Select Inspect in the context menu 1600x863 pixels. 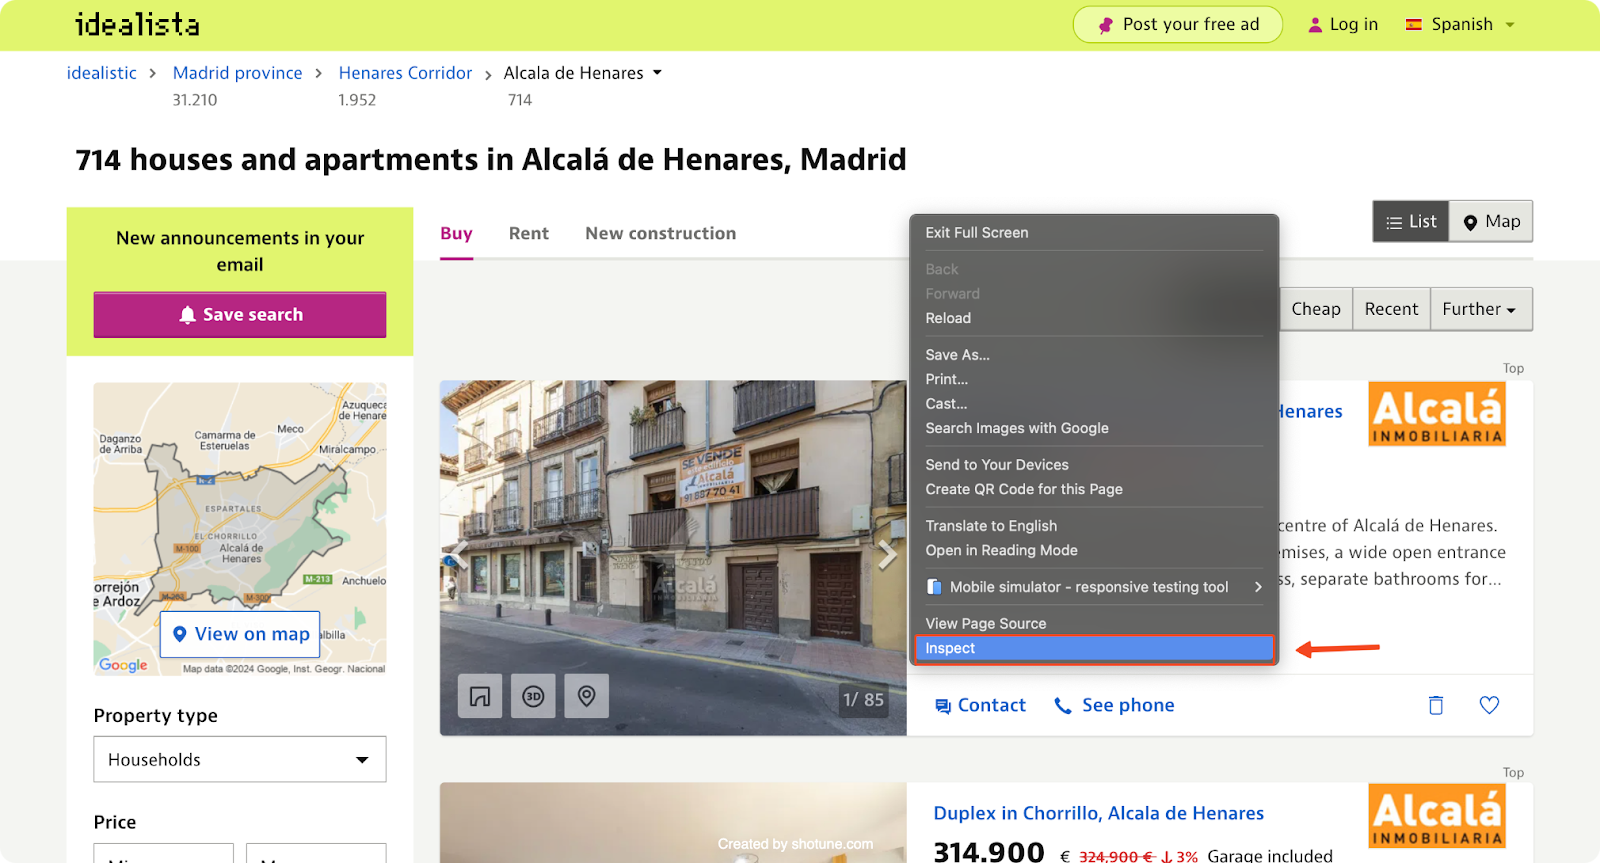(1094, 649)
